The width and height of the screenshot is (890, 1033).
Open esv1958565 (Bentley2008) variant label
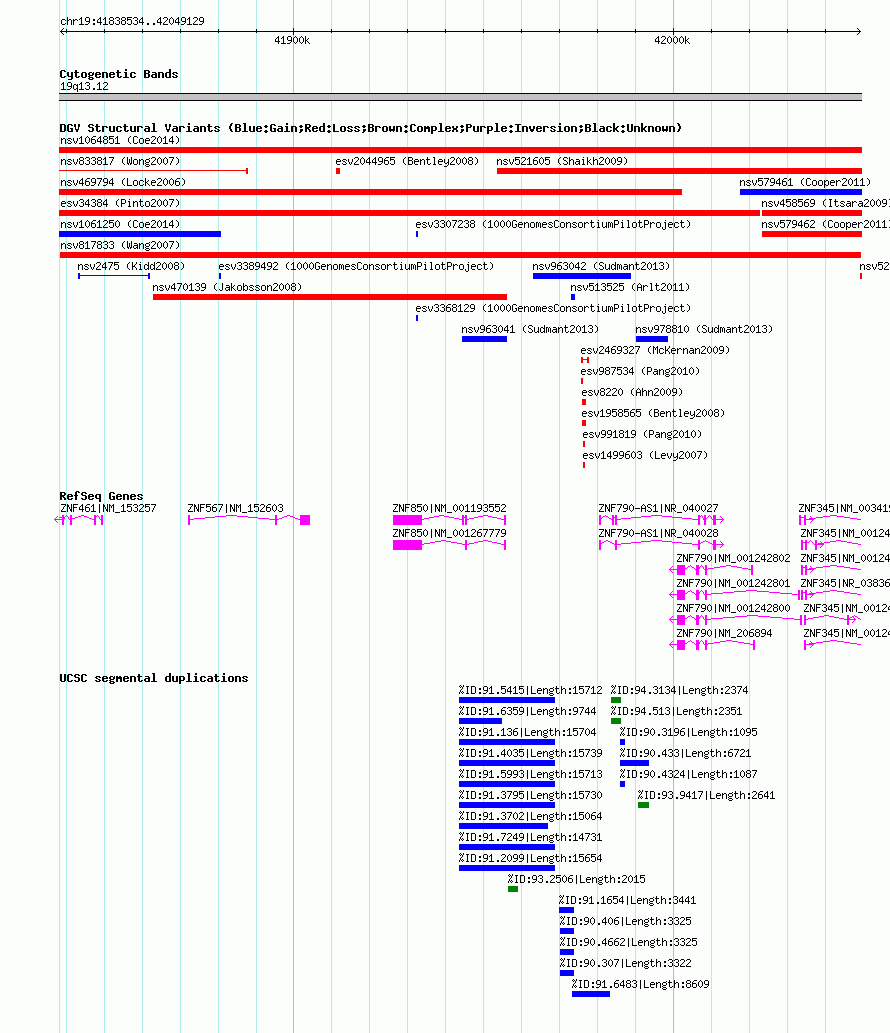(x=653, y=414)
